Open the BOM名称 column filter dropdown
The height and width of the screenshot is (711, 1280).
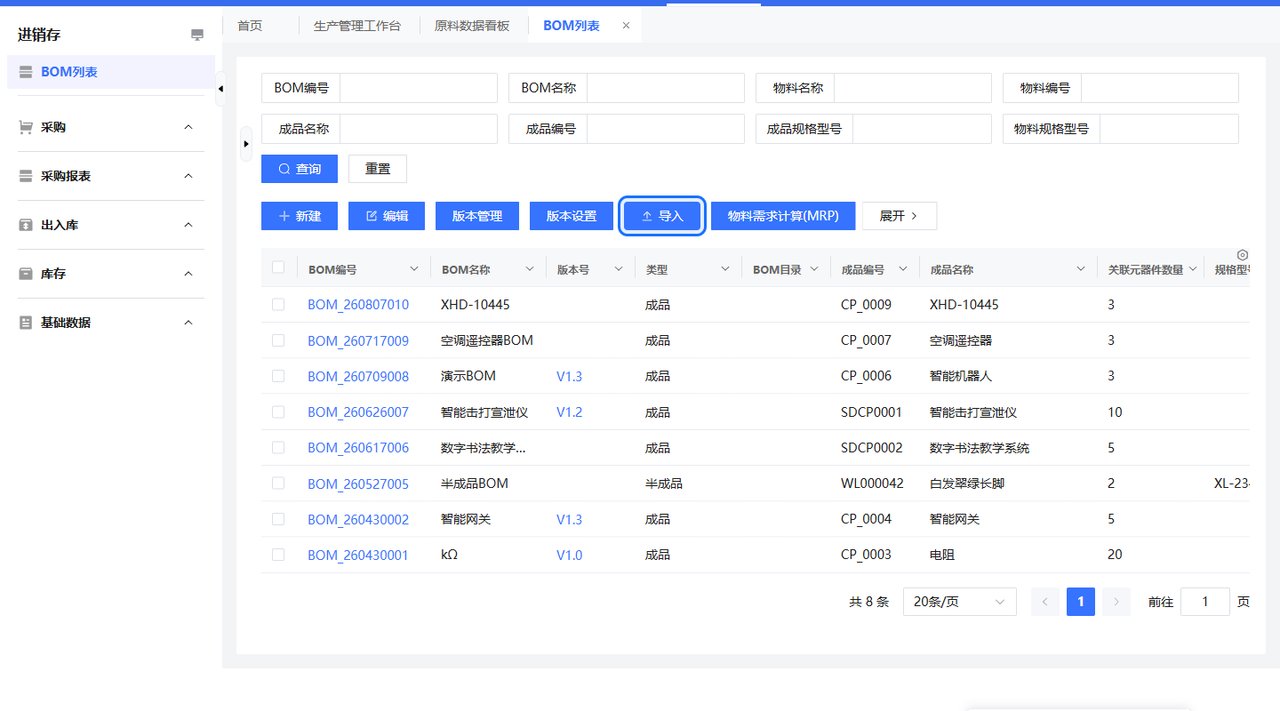coord(530,269)
